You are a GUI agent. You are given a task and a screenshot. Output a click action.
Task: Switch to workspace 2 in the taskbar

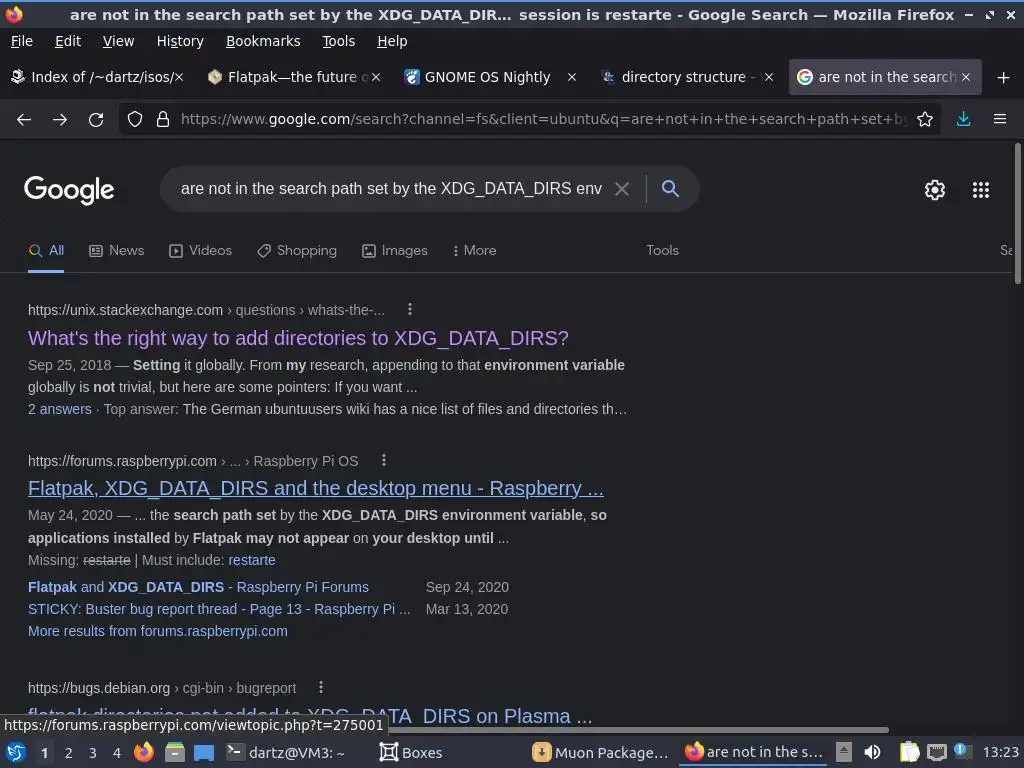click(69, 753)
